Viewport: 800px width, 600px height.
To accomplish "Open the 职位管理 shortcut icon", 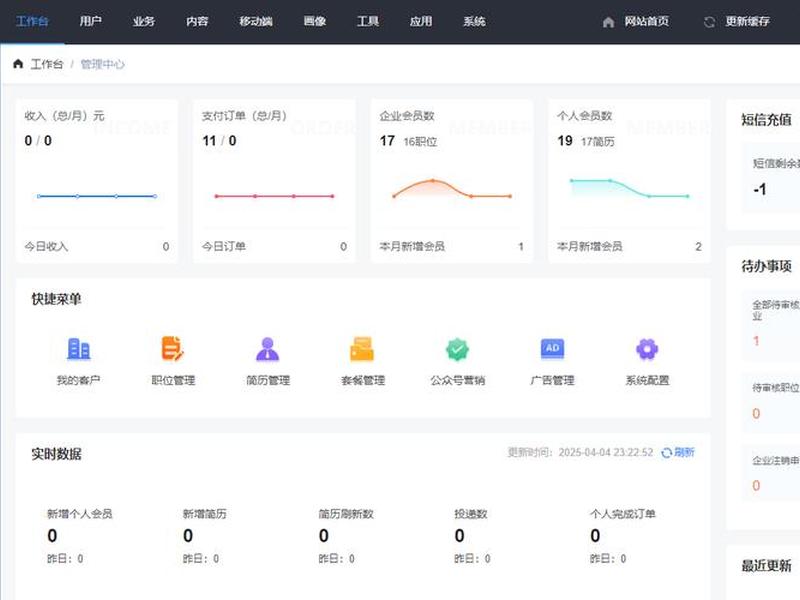I will point(173,349).
